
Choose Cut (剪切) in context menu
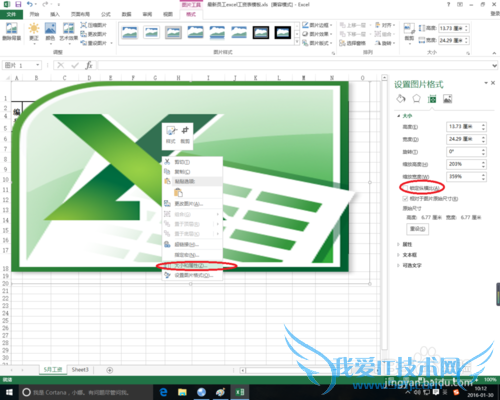pyautogui.click(x=192, y=162)
